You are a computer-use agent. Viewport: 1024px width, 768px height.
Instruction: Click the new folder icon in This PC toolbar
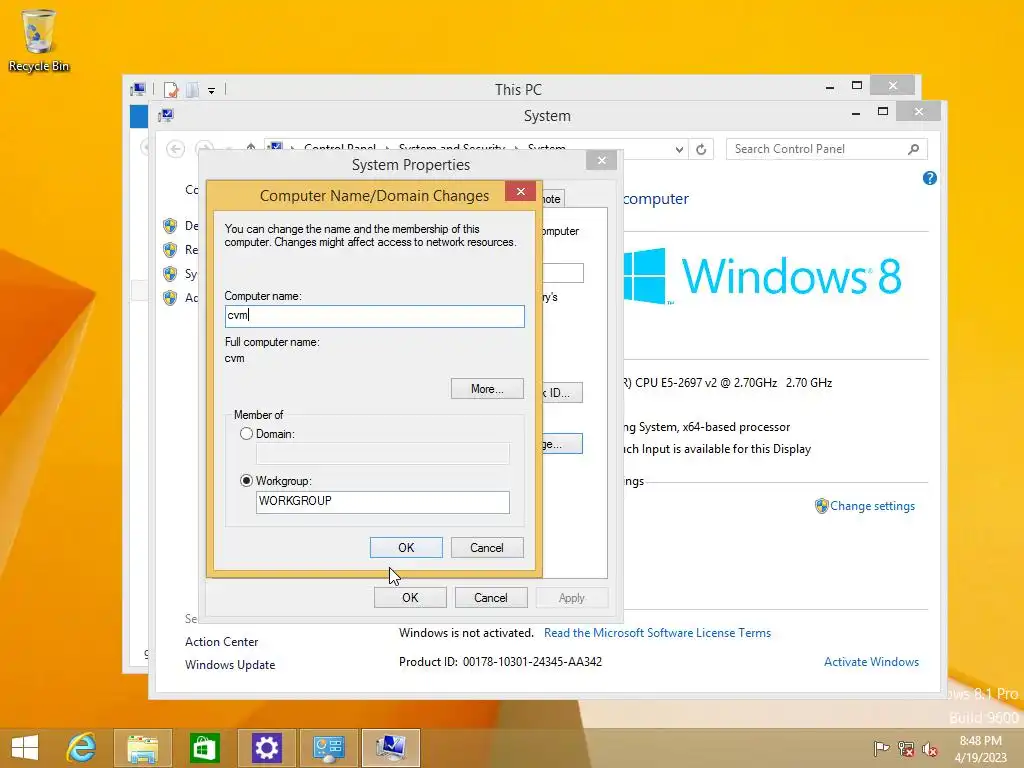pos(192,89)
